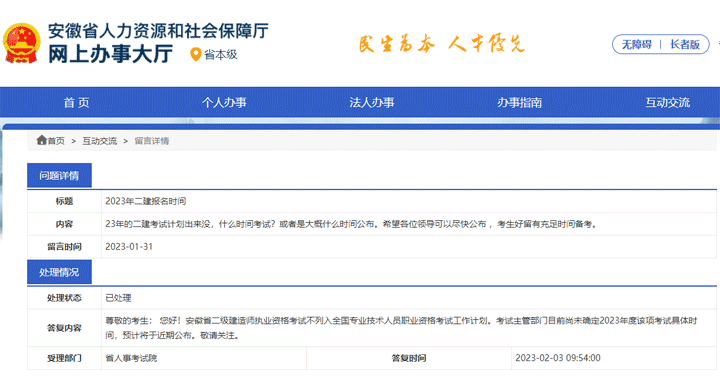Open the 个人办事 navigation tab
The width and height of the screenshot is (720, 390).
224,102
